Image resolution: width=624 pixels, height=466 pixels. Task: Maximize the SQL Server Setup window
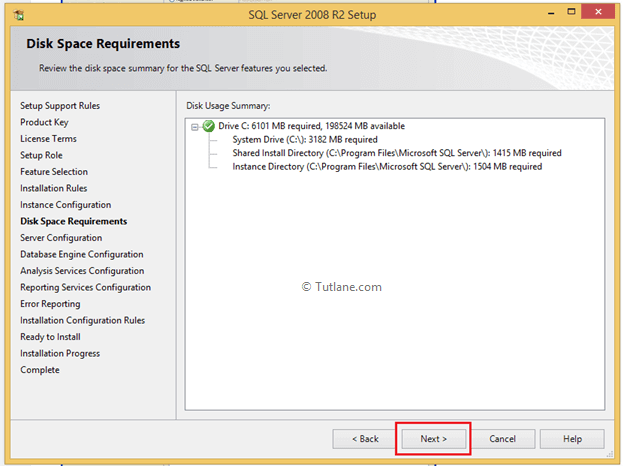coord(571,12)
